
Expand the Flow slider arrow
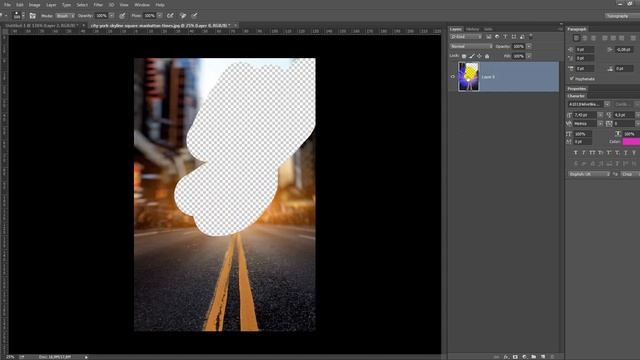coord(160,16)
